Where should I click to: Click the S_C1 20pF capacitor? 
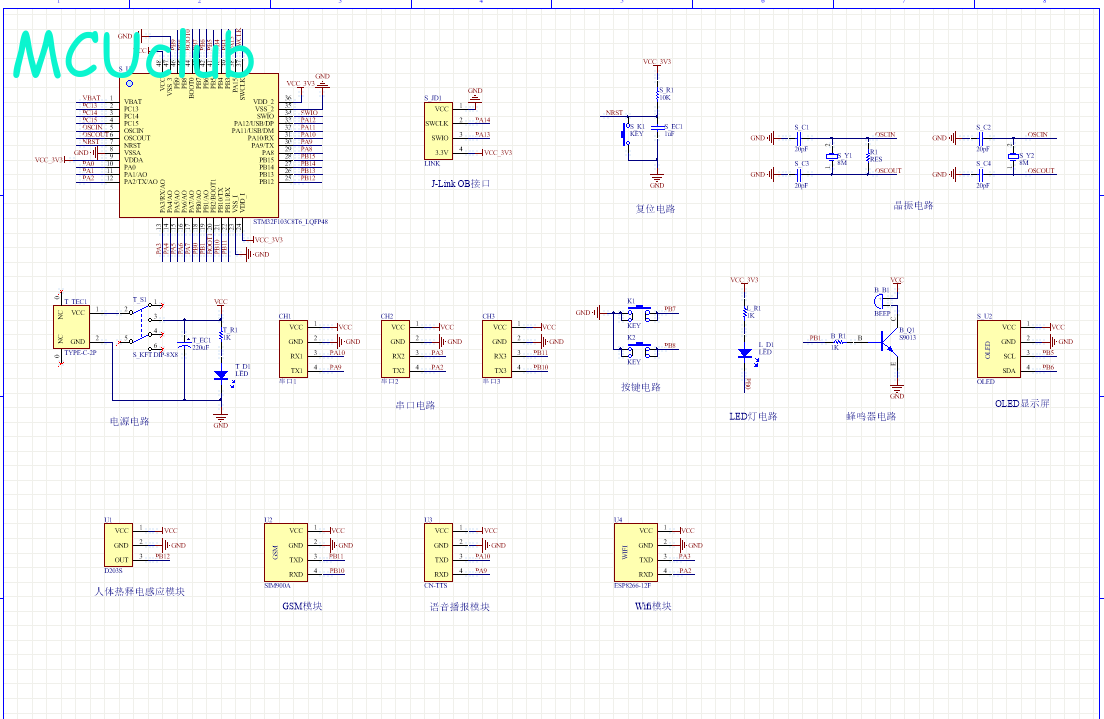pos(800,138)
